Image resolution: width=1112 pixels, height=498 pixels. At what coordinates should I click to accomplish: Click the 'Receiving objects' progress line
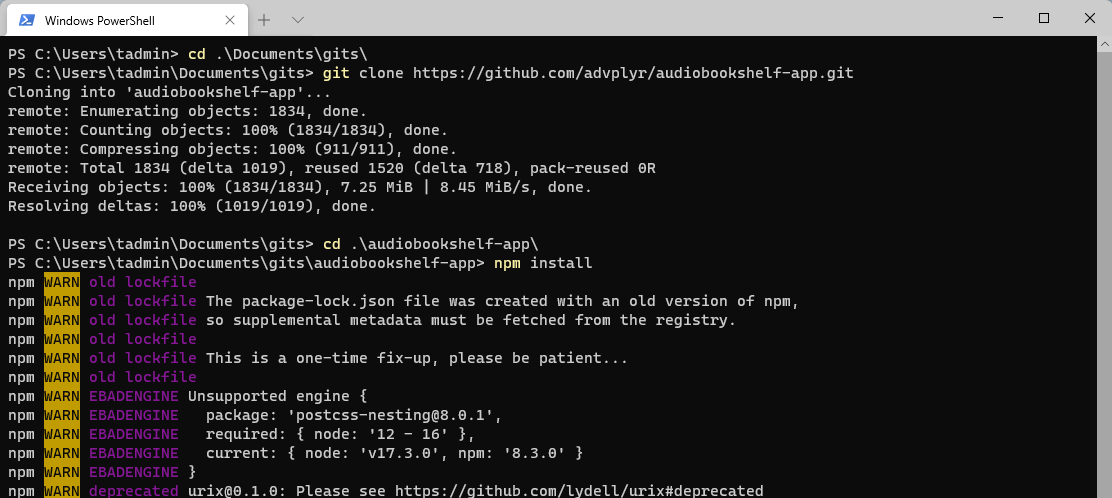point(299,187)
